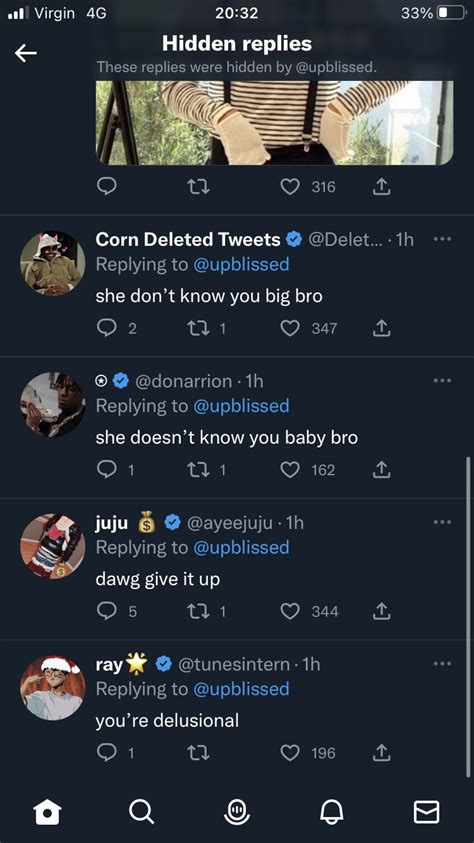Retweet the @donarrion reply

198,470
